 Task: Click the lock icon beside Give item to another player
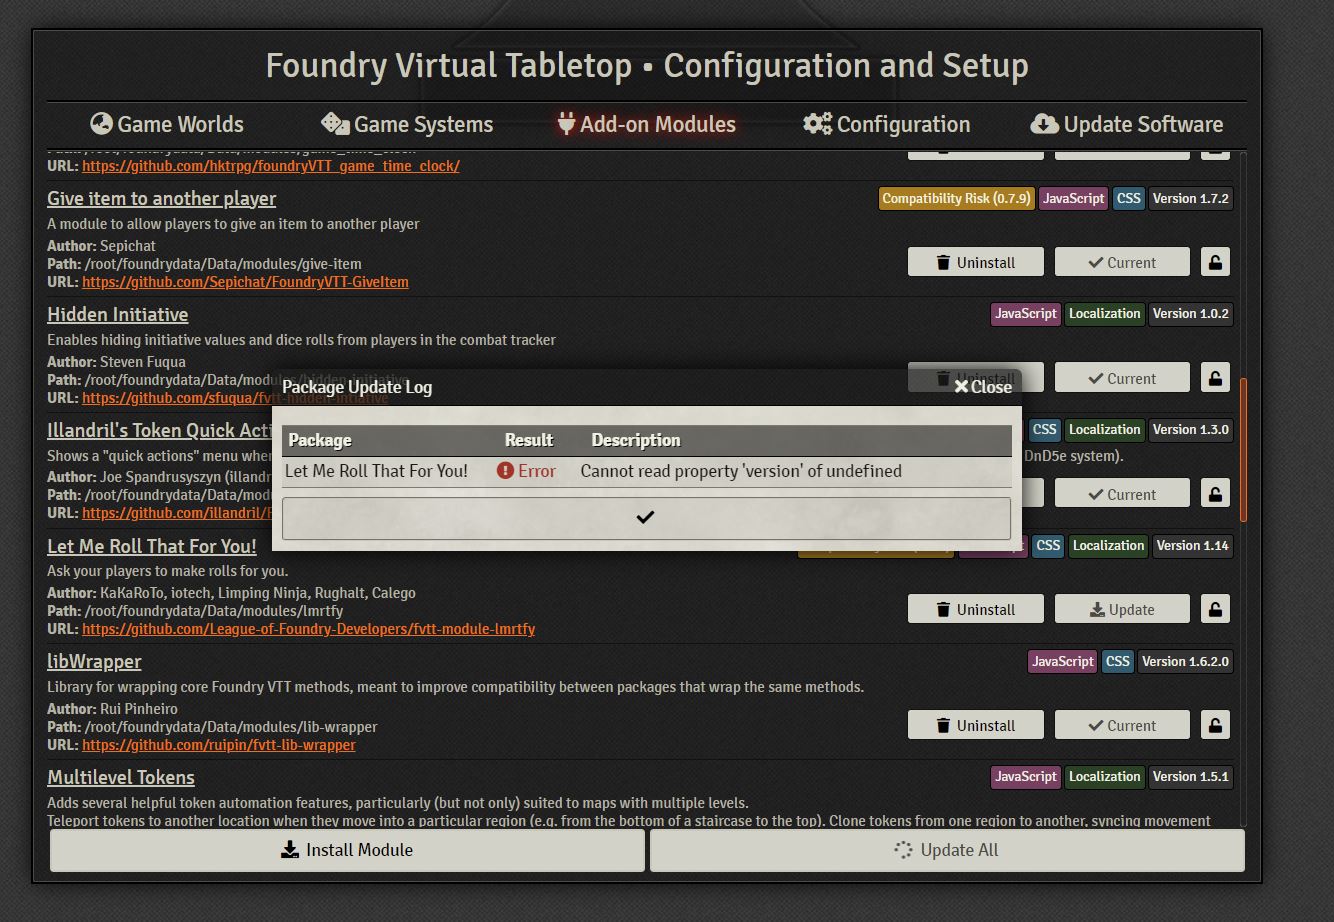click(x=1214, y=261)
